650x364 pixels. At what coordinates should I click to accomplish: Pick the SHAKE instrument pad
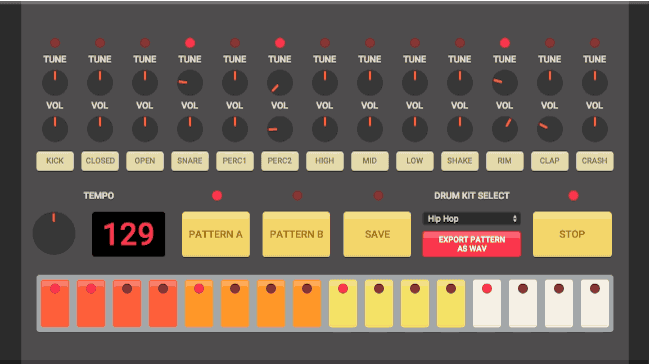tap(460, 161)
